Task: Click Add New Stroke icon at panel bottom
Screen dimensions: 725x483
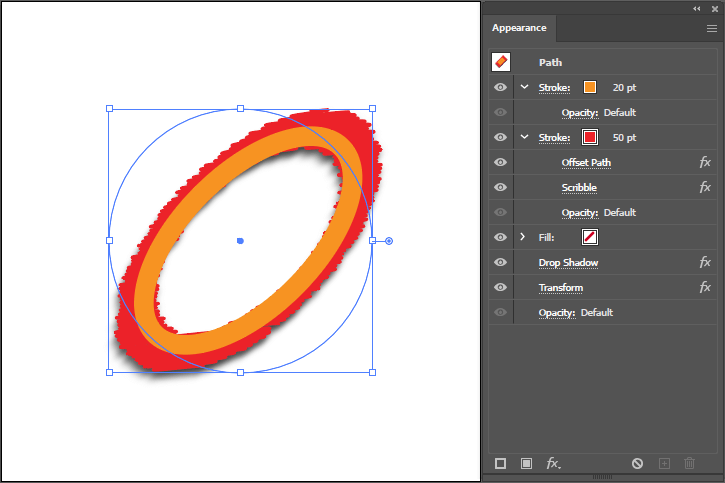Action: pyautogui.click(x=501, y=463)
